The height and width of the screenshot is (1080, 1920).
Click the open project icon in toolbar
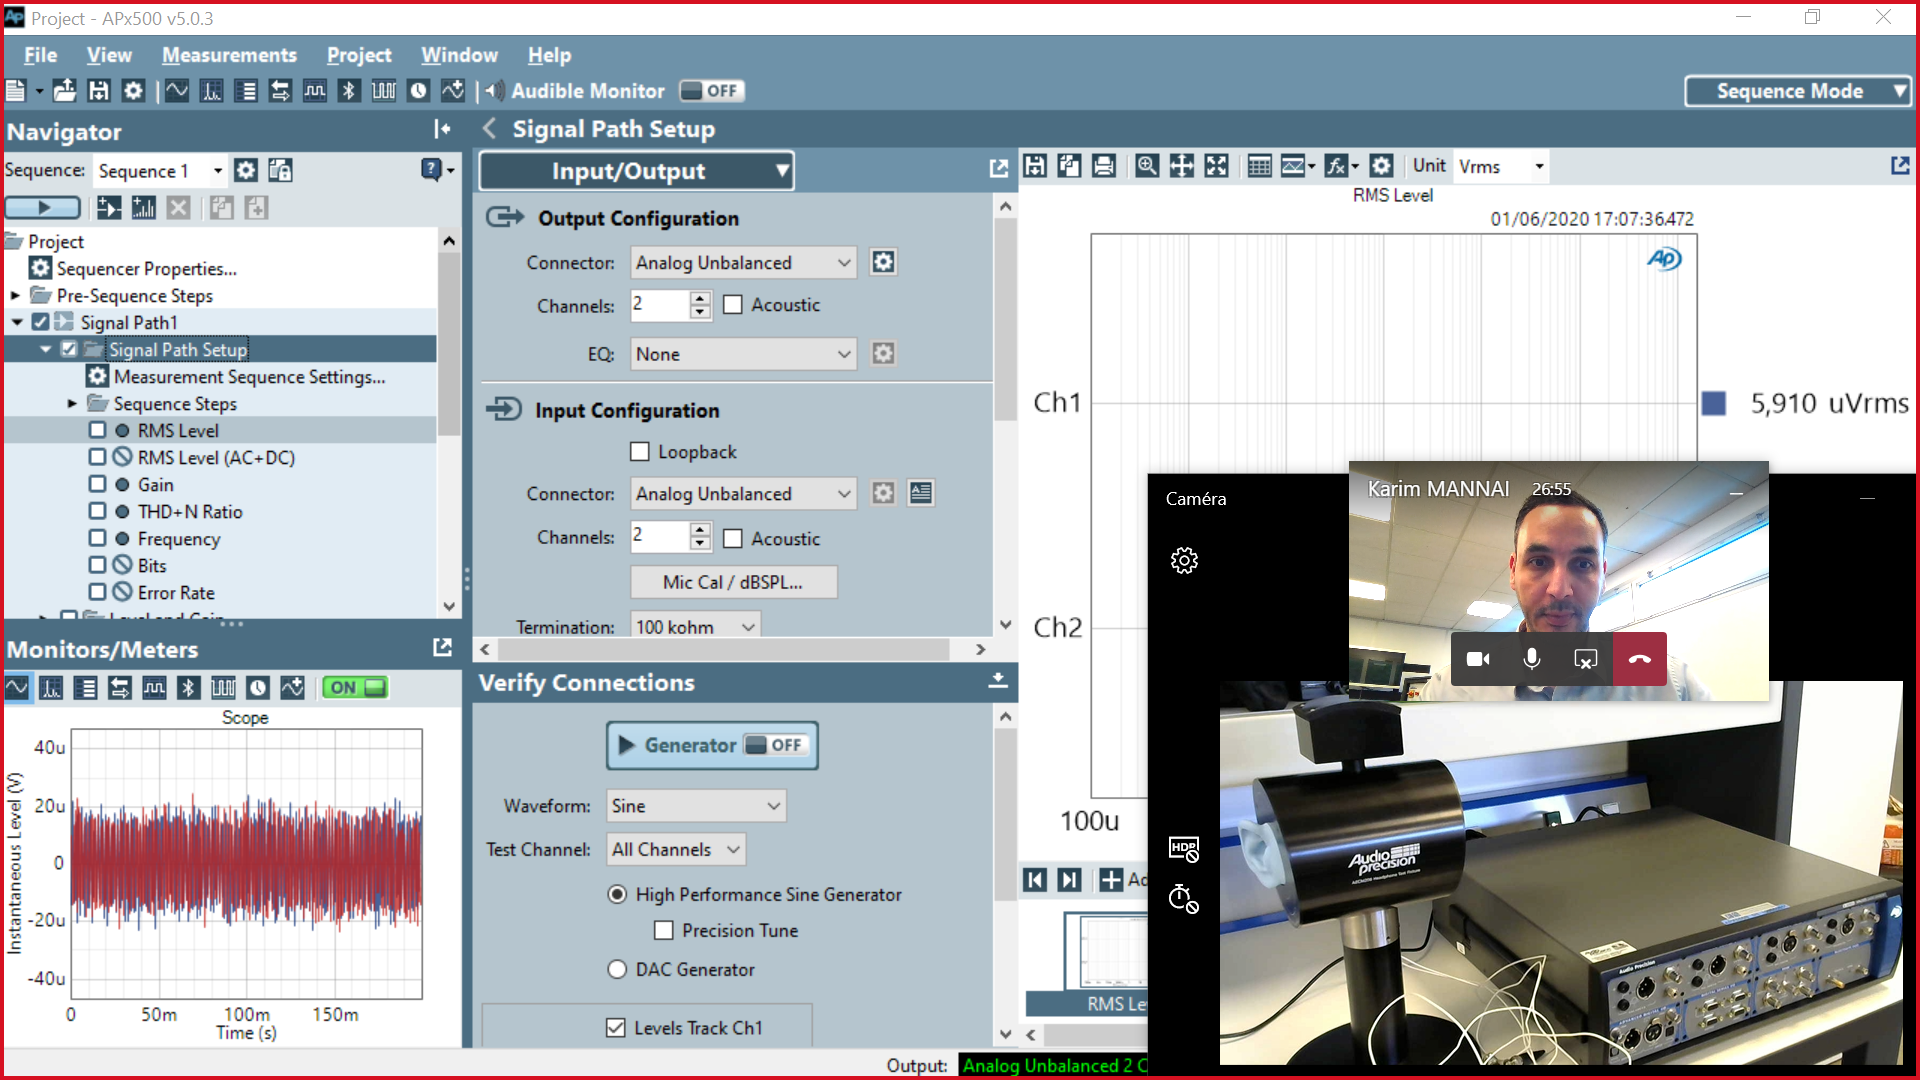point(64,91)
